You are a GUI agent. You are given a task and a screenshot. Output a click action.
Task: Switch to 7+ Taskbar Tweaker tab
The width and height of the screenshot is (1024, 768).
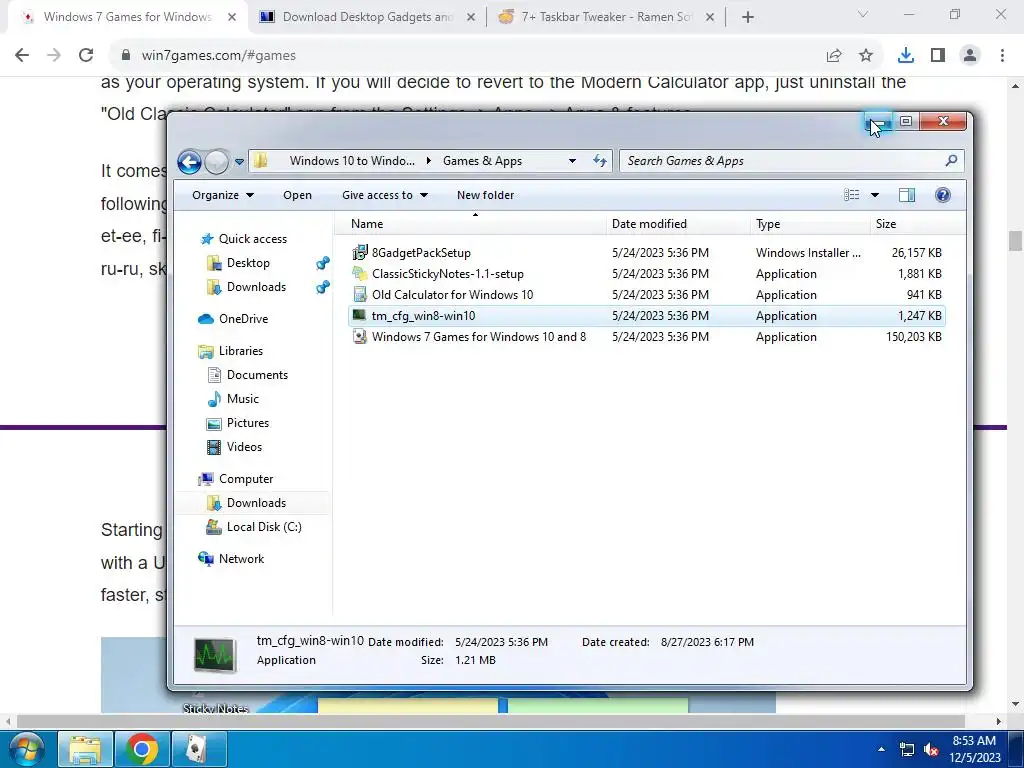605,17
